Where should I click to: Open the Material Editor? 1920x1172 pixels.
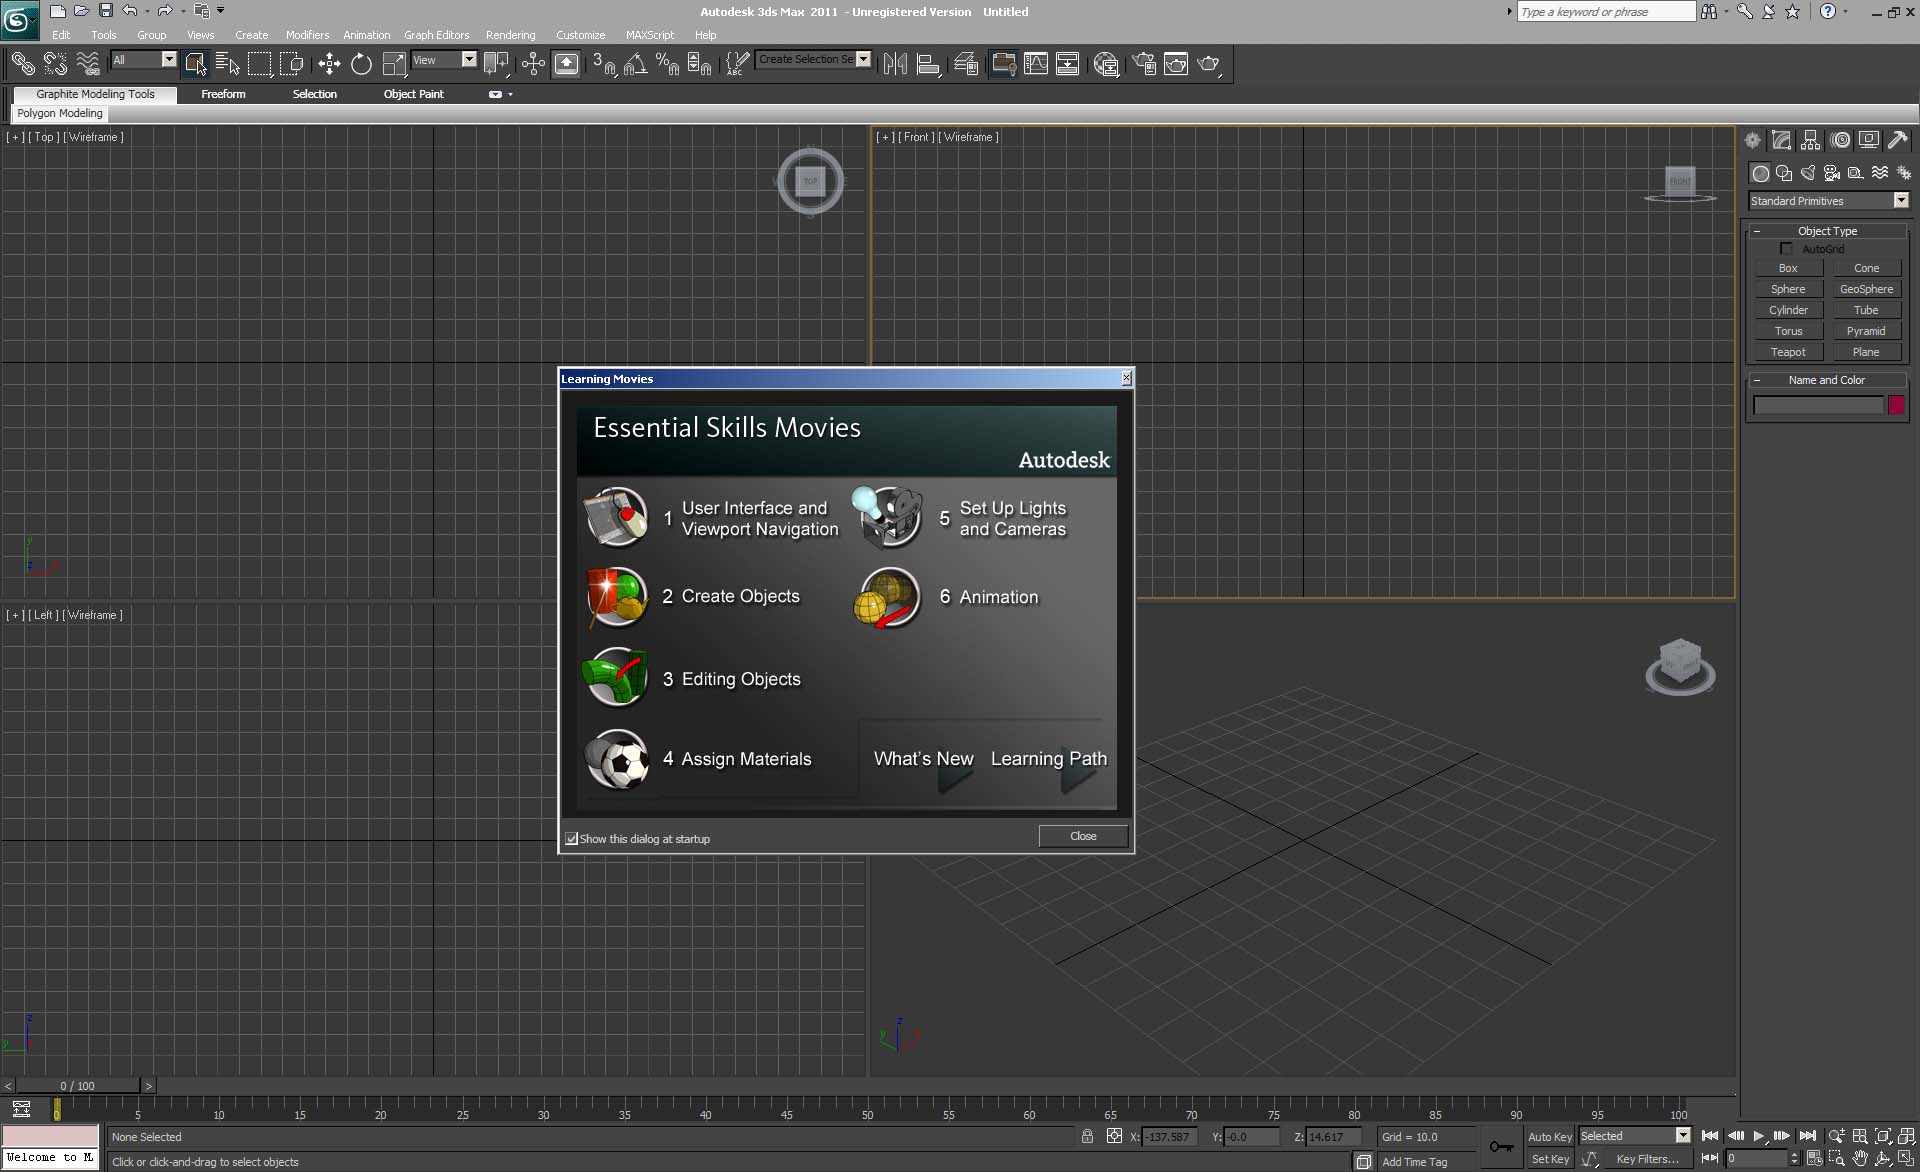click(x=1106, y=64)
